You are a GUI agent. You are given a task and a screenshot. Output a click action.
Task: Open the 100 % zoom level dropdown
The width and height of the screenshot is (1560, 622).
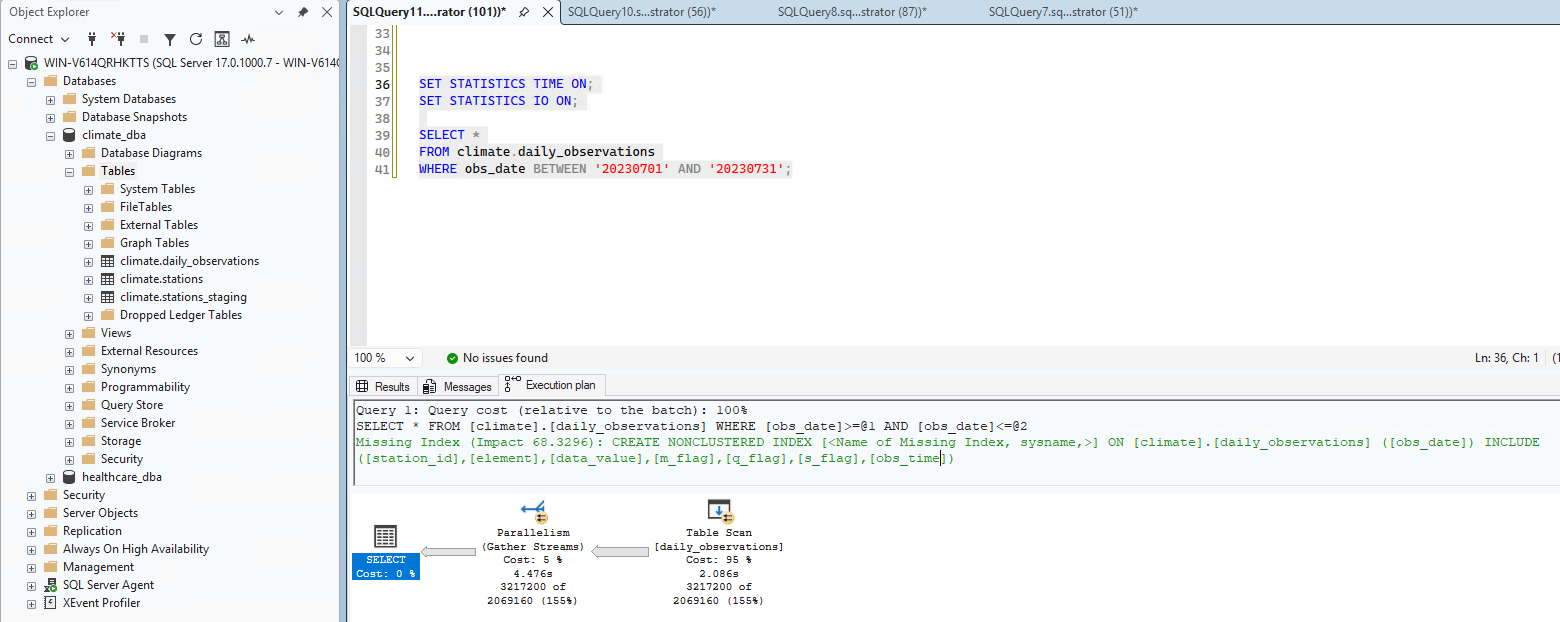point(410,358)
